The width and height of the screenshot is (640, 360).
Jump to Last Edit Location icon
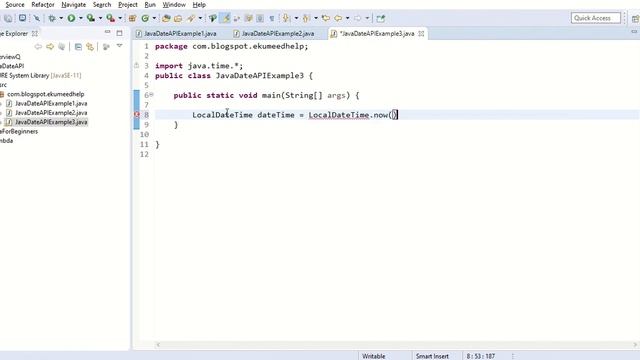click(325, 18)
